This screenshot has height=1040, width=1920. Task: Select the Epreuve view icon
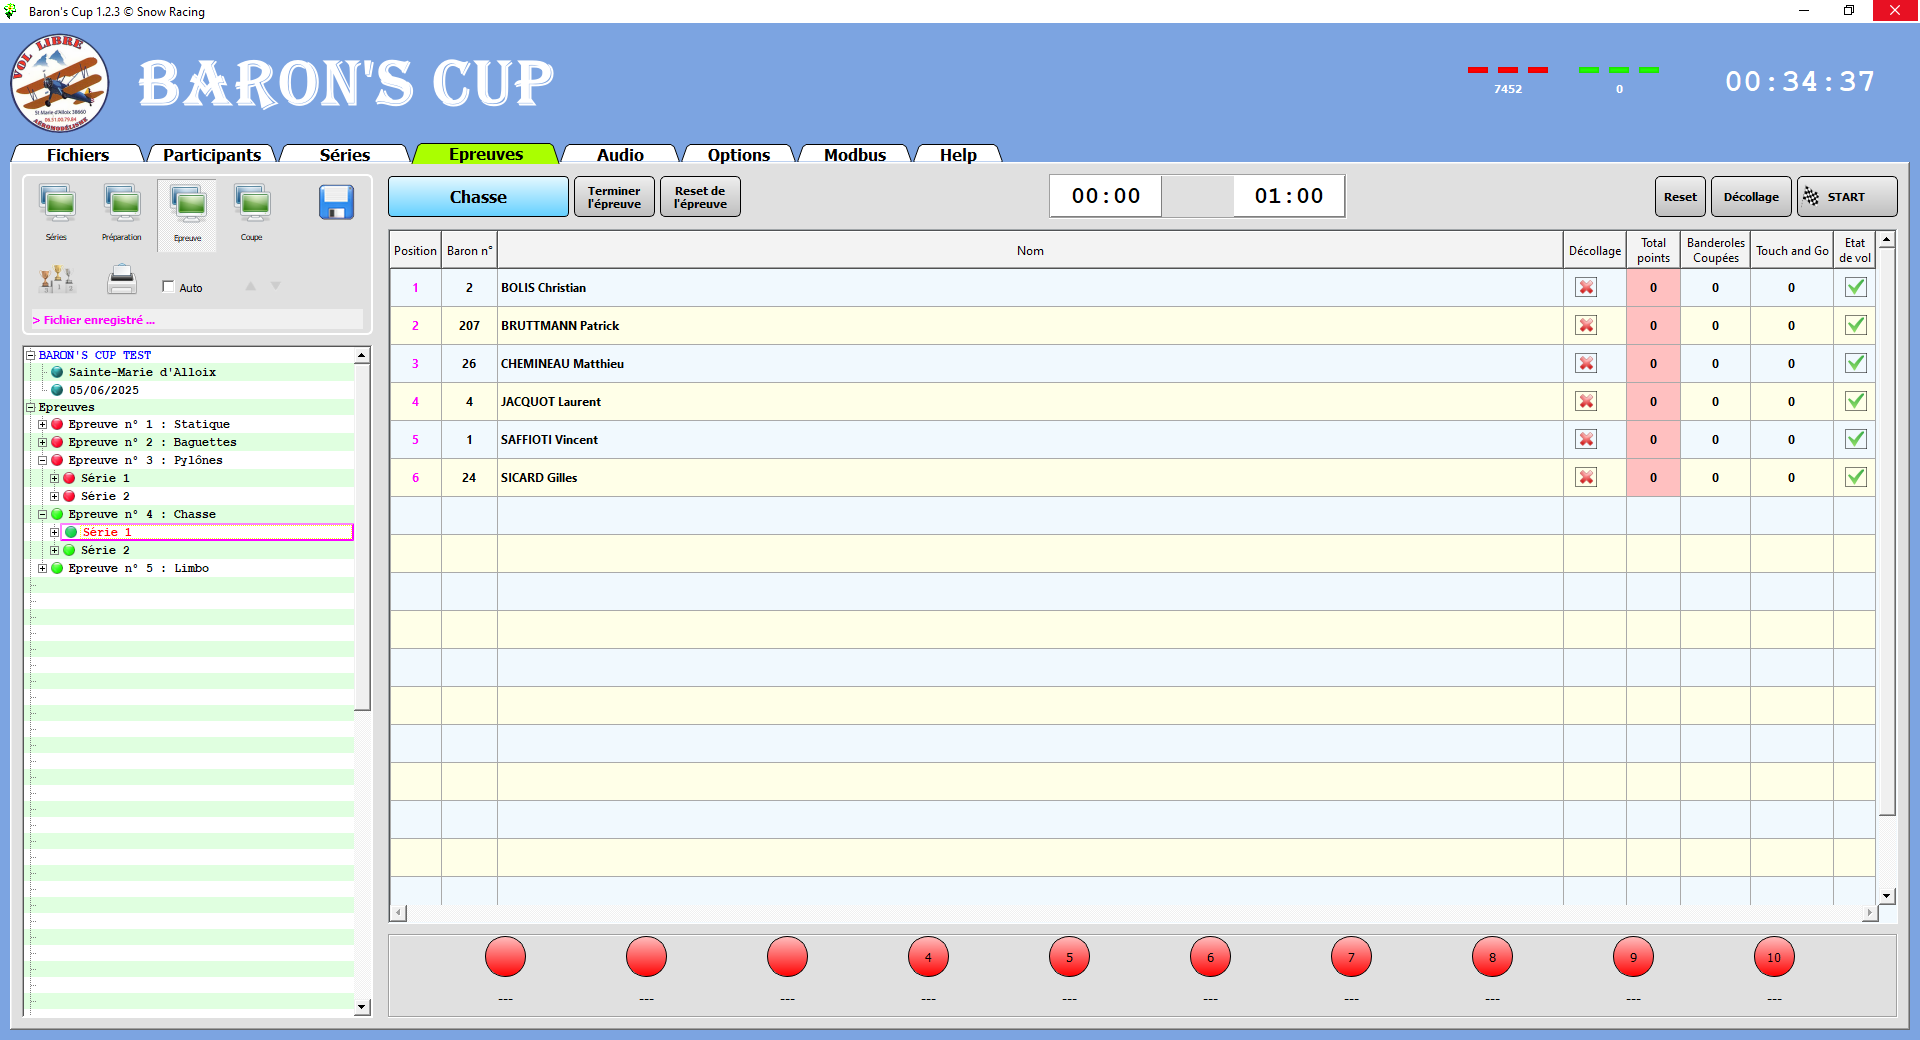pyautogui.click(x=186, y=205)
